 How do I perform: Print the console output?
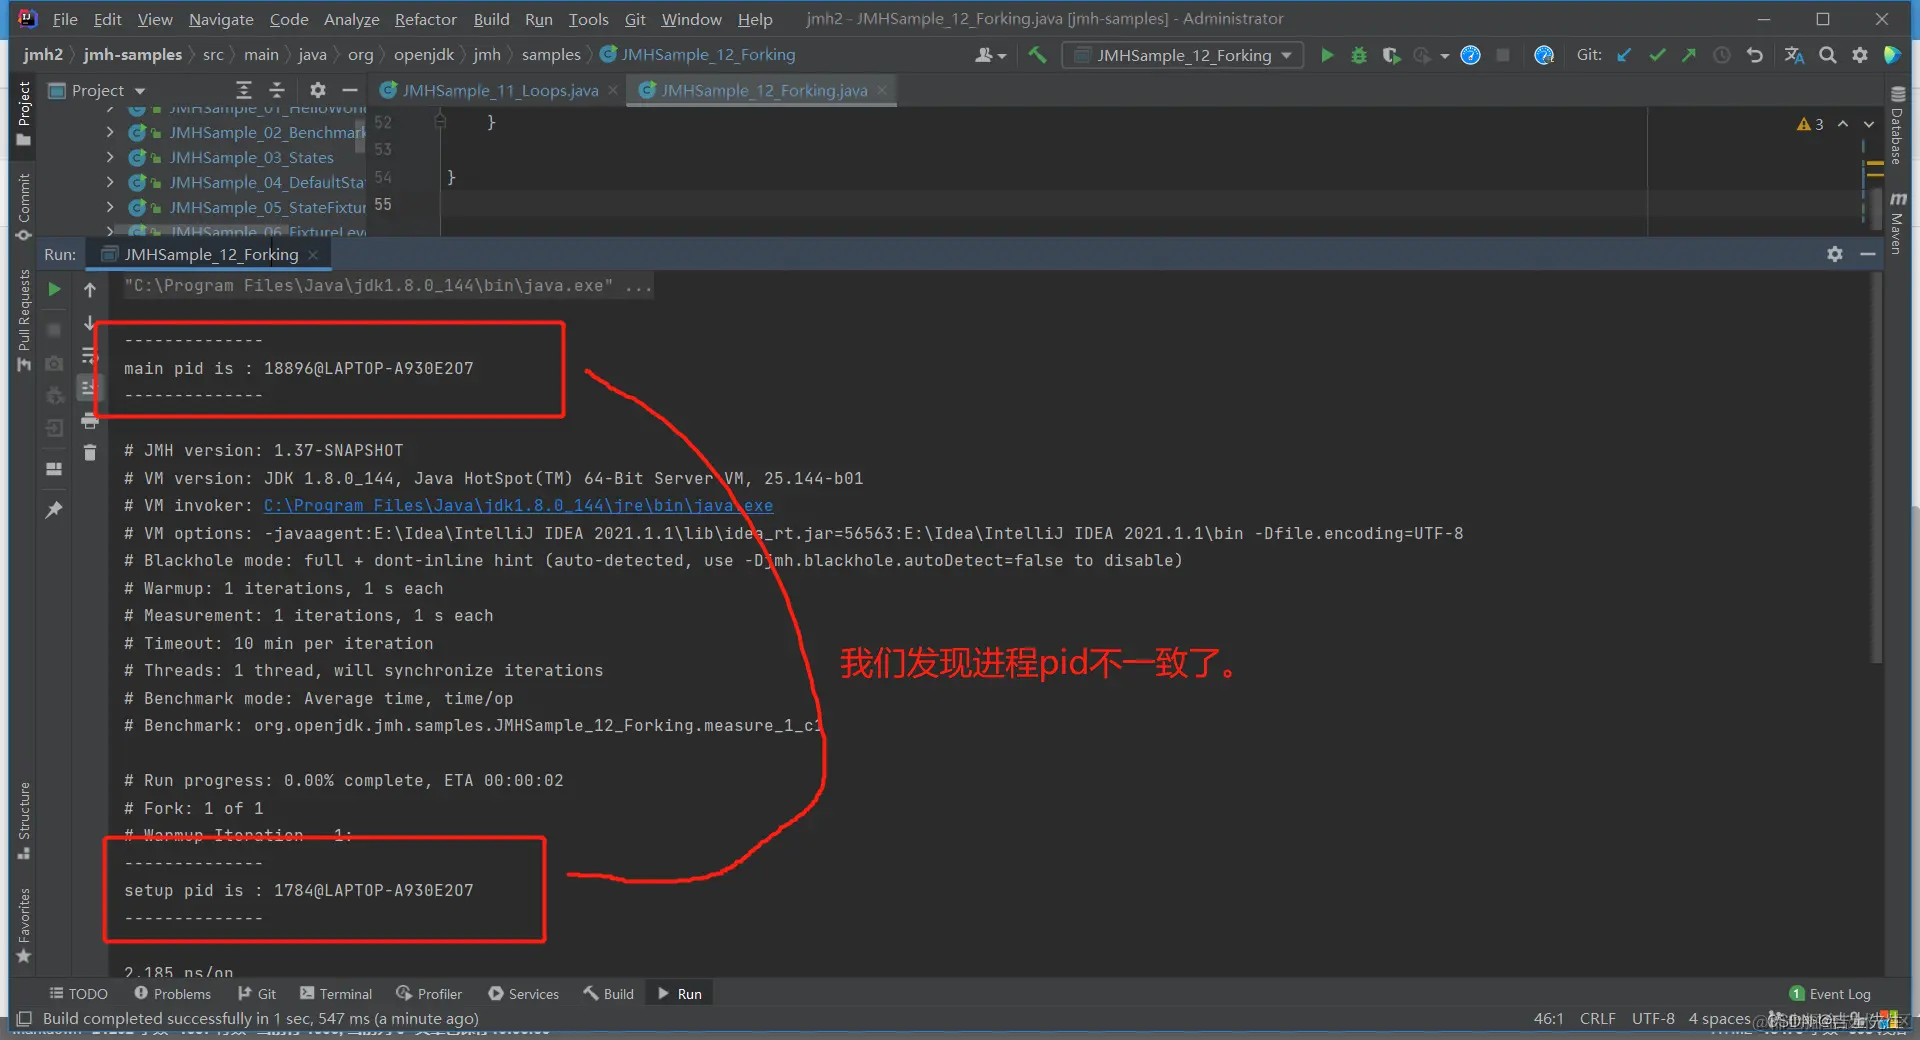[90, 421]
